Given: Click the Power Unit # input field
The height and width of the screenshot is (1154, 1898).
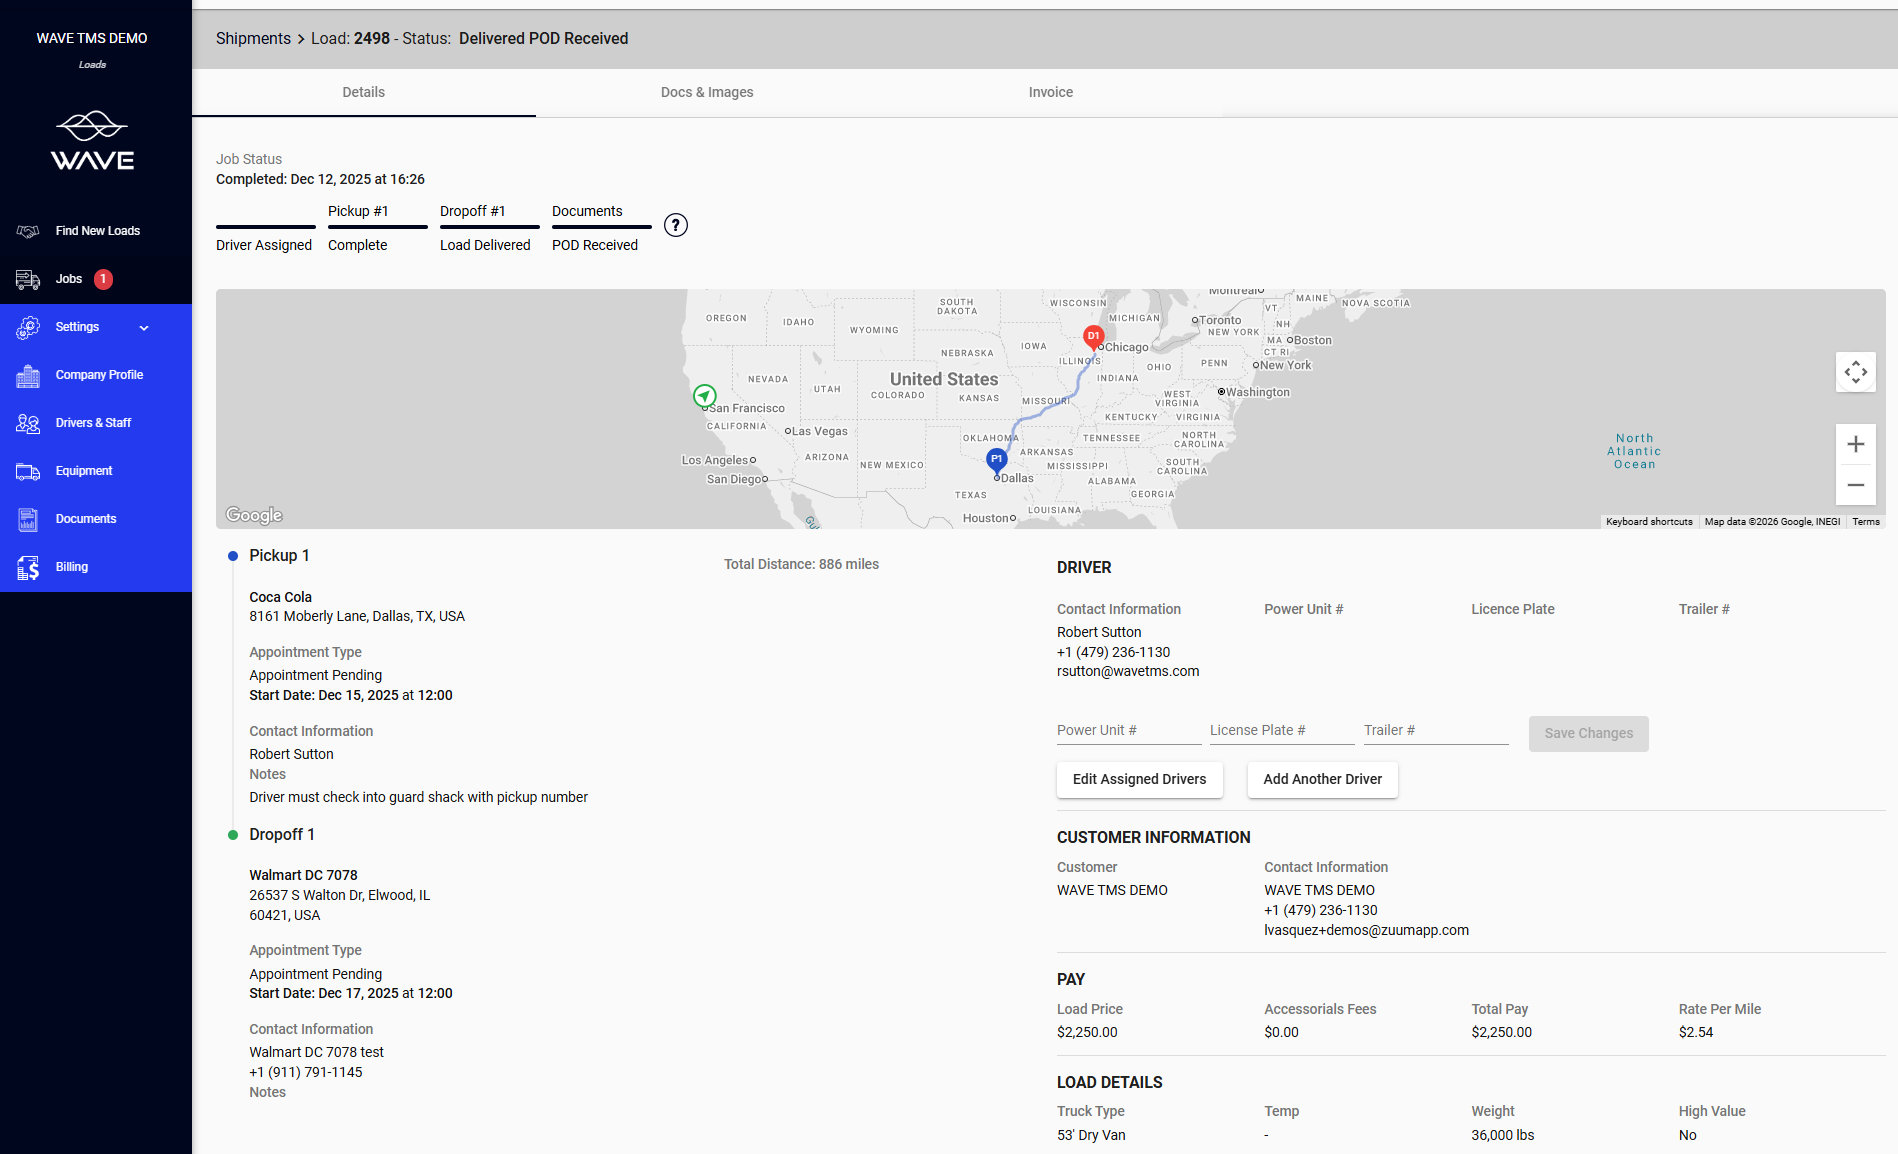Looking at the screenshot, I should click(x=1128, y=731).
